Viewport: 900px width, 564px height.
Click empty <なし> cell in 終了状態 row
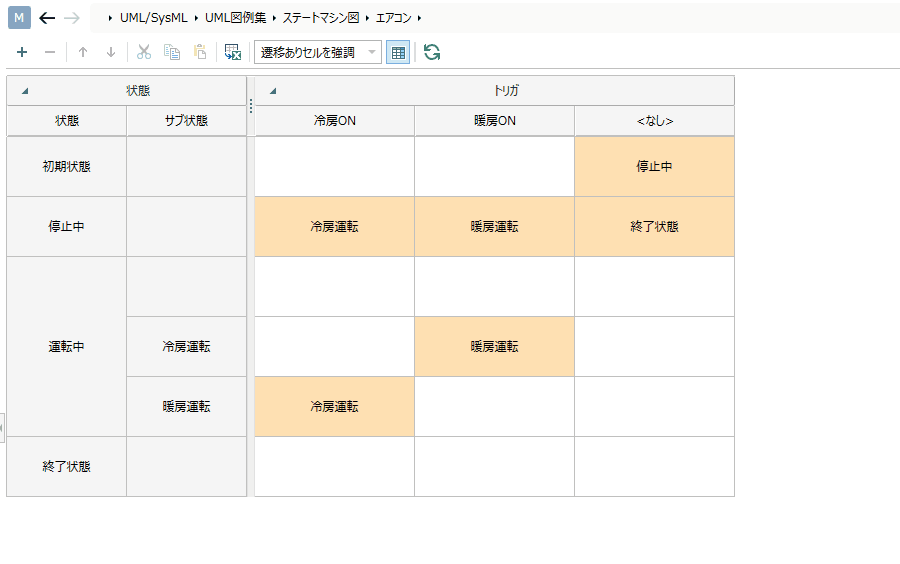point(654,466)
